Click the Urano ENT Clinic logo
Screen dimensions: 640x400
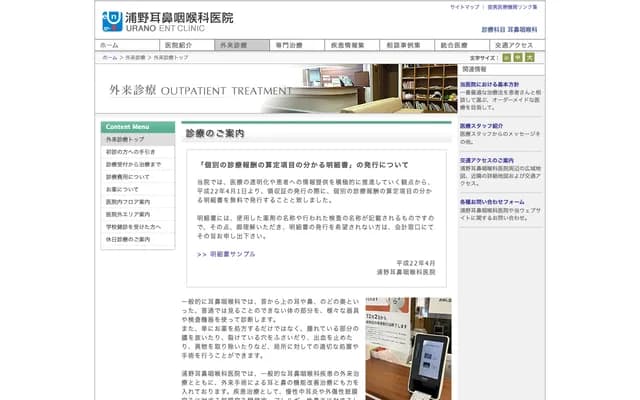coord(168,20)
